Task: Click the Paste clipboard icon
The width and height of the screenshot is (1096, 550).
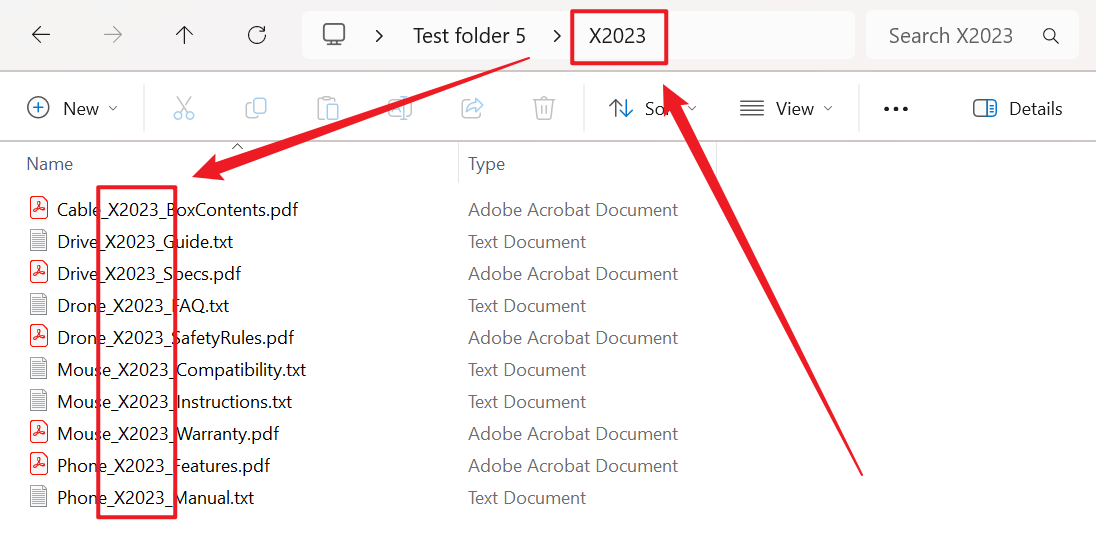Action: (328, 109)
